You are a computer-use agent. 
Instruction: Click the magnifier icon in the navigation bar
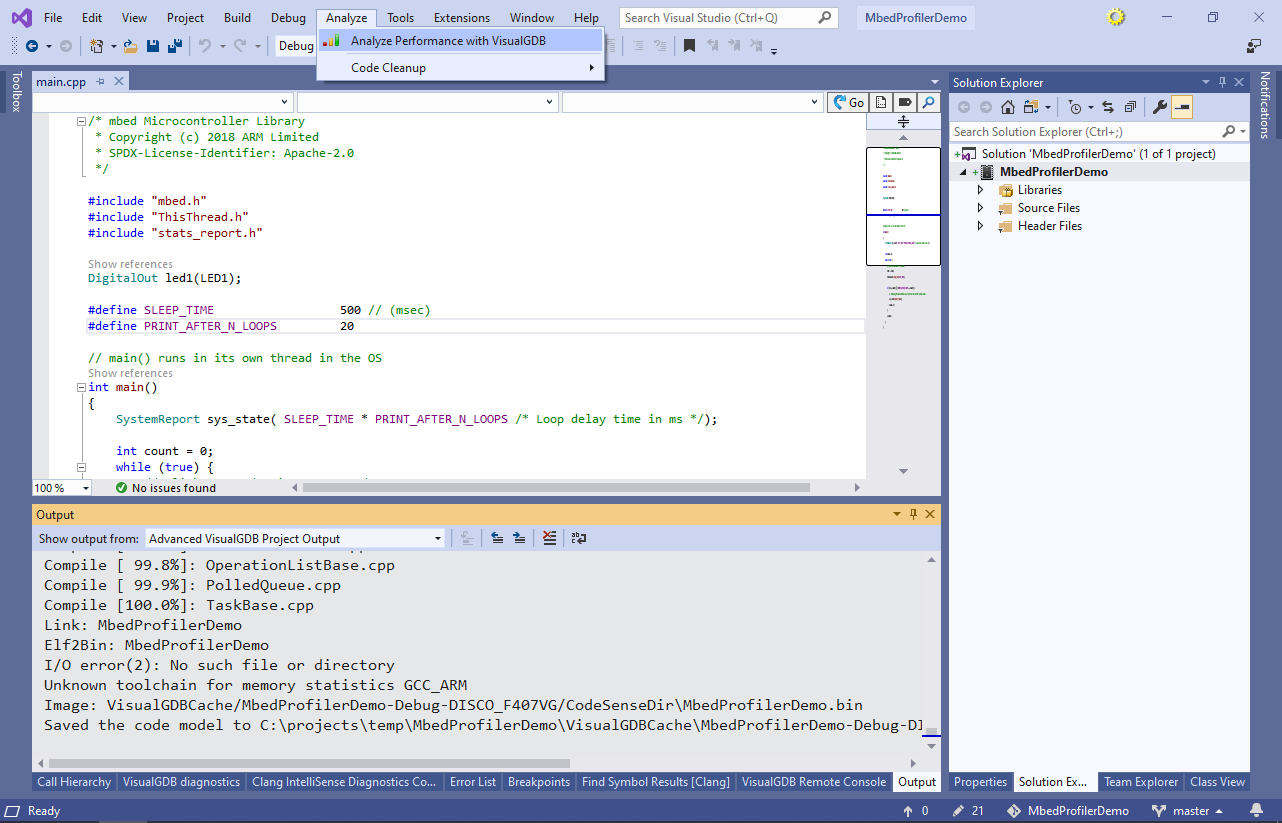[x=929, y=102]
